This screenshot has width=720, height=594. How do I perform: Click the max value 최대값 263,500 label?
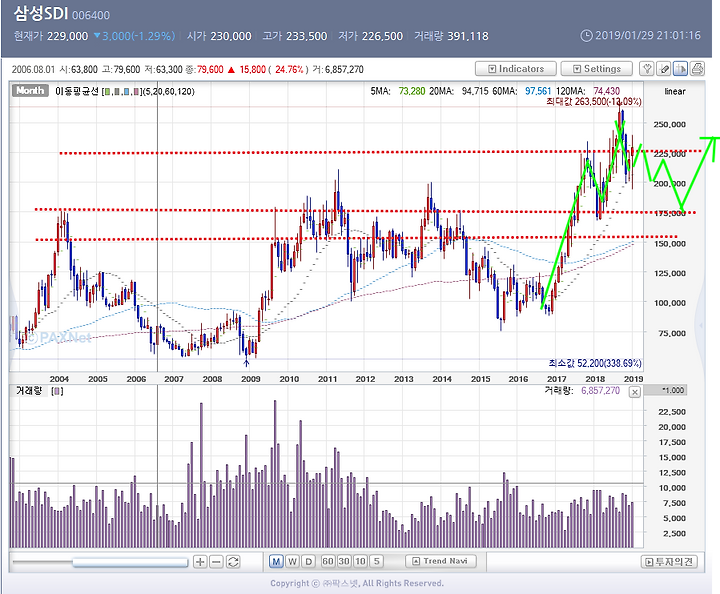594,101
